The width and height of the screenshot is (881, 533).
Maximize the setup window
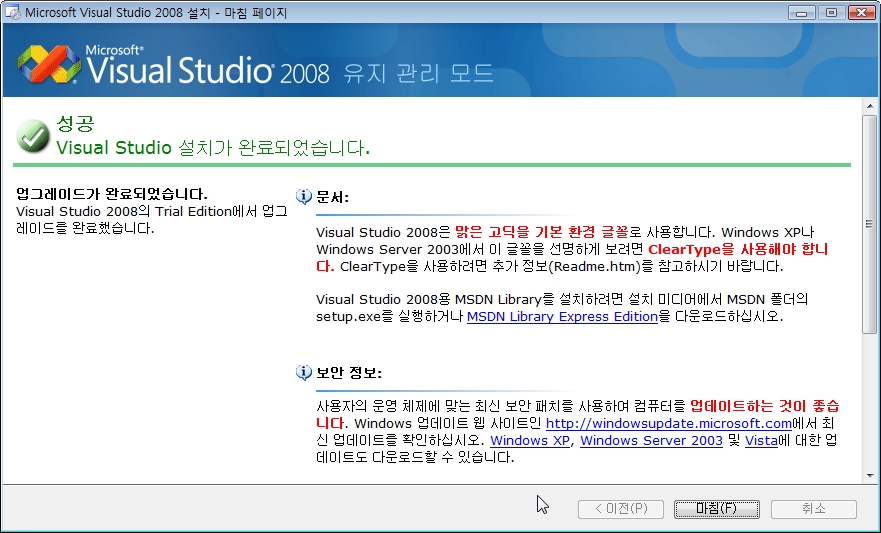[x=832, y=12]
